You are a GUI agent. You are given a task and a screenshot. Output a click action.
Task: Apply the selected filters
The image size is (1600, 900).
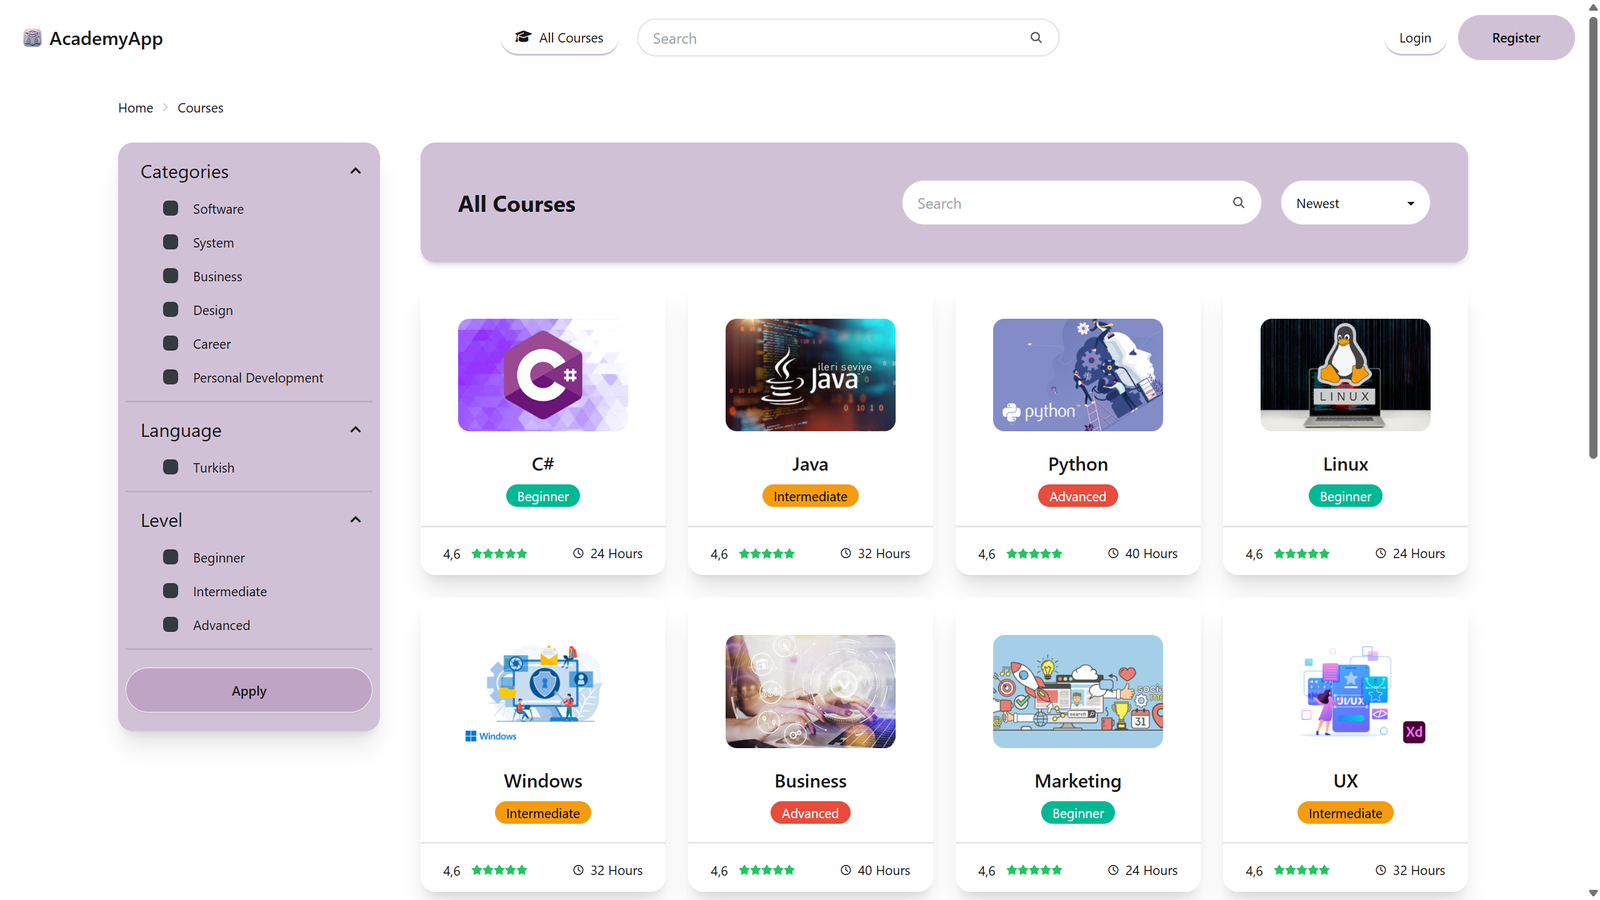coord(249,690)
